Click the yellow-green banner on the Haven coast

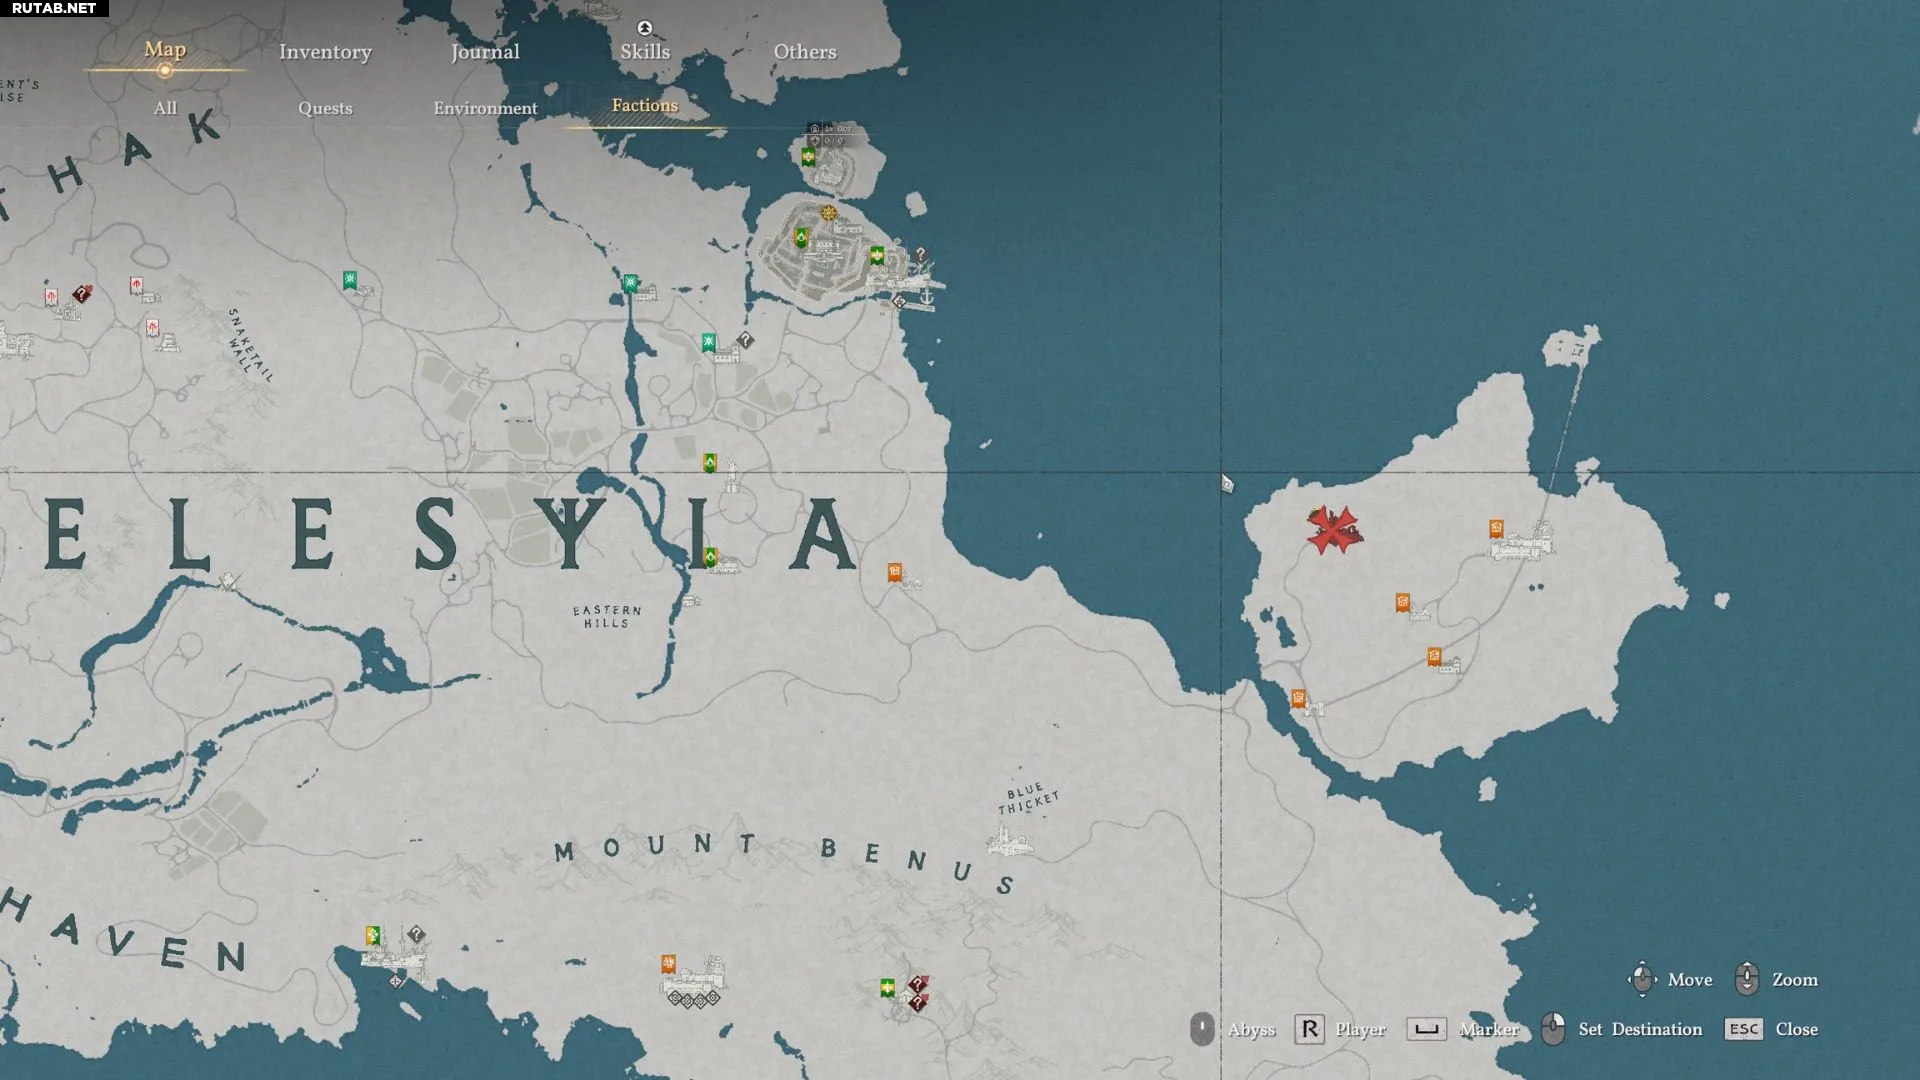(x=372, y=935)
